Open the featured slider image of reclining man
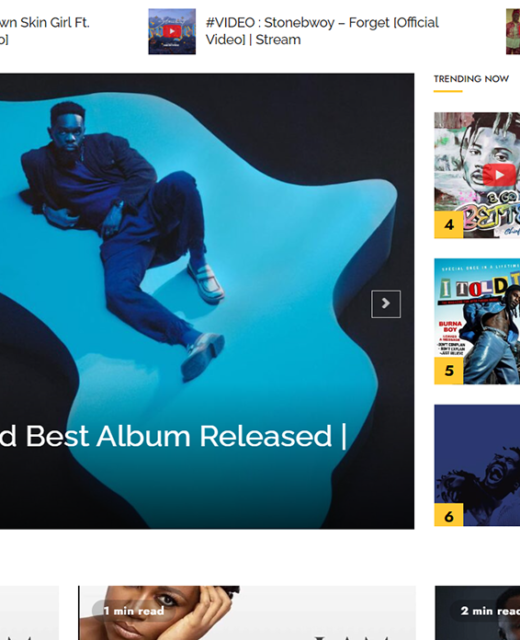This screenshot has width=520, height=640. pyautogui.click(x=207, y=301)
